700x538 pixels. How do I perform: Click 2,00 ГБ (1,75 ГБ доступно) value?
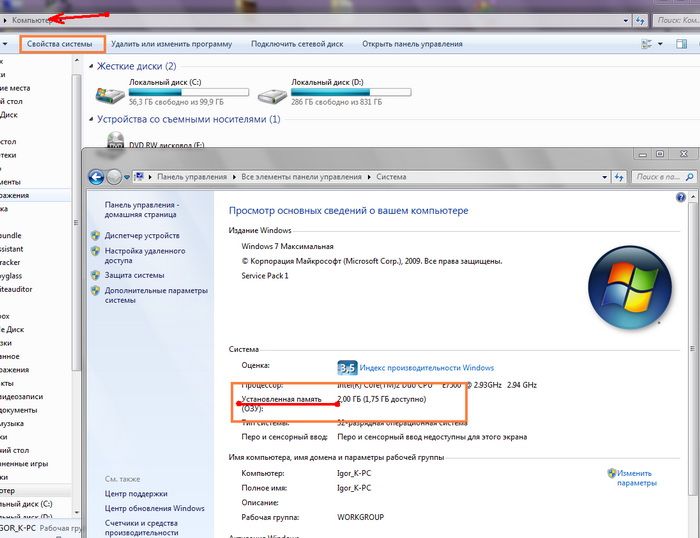pyautogui.click(x=382, y=399)
